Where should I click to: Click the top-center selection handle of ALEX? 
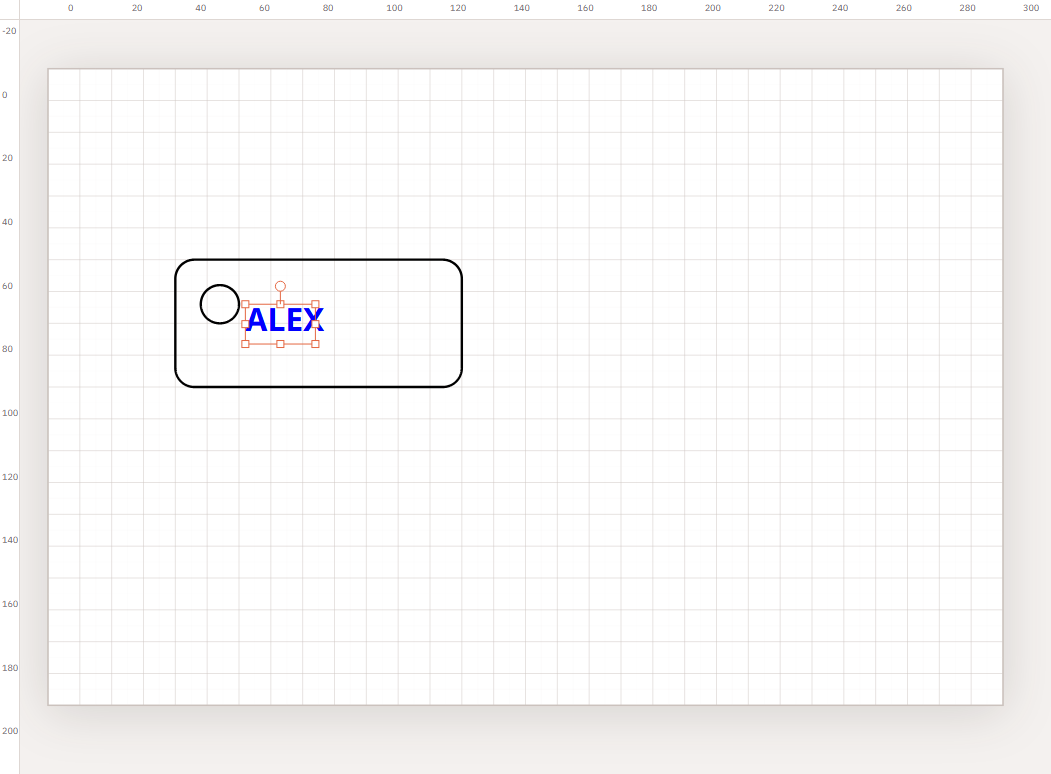coord(280,304)
